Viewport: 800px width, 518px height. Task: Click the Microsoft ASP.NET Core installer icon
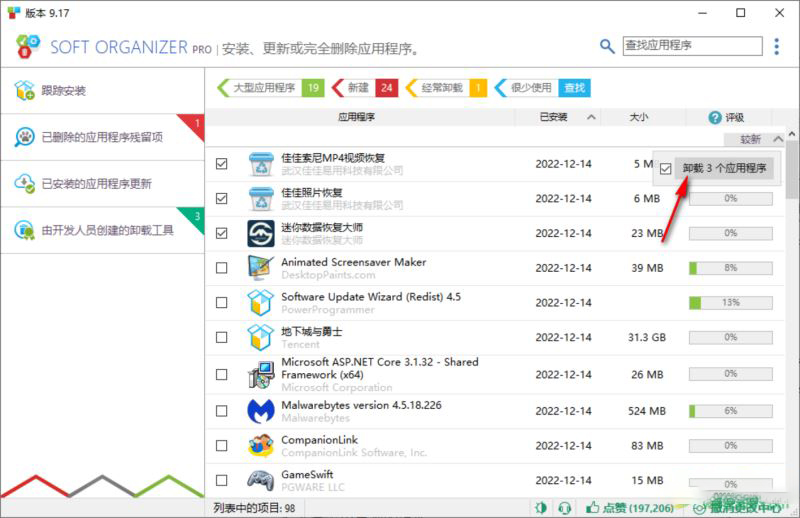(x=261, y=375)
